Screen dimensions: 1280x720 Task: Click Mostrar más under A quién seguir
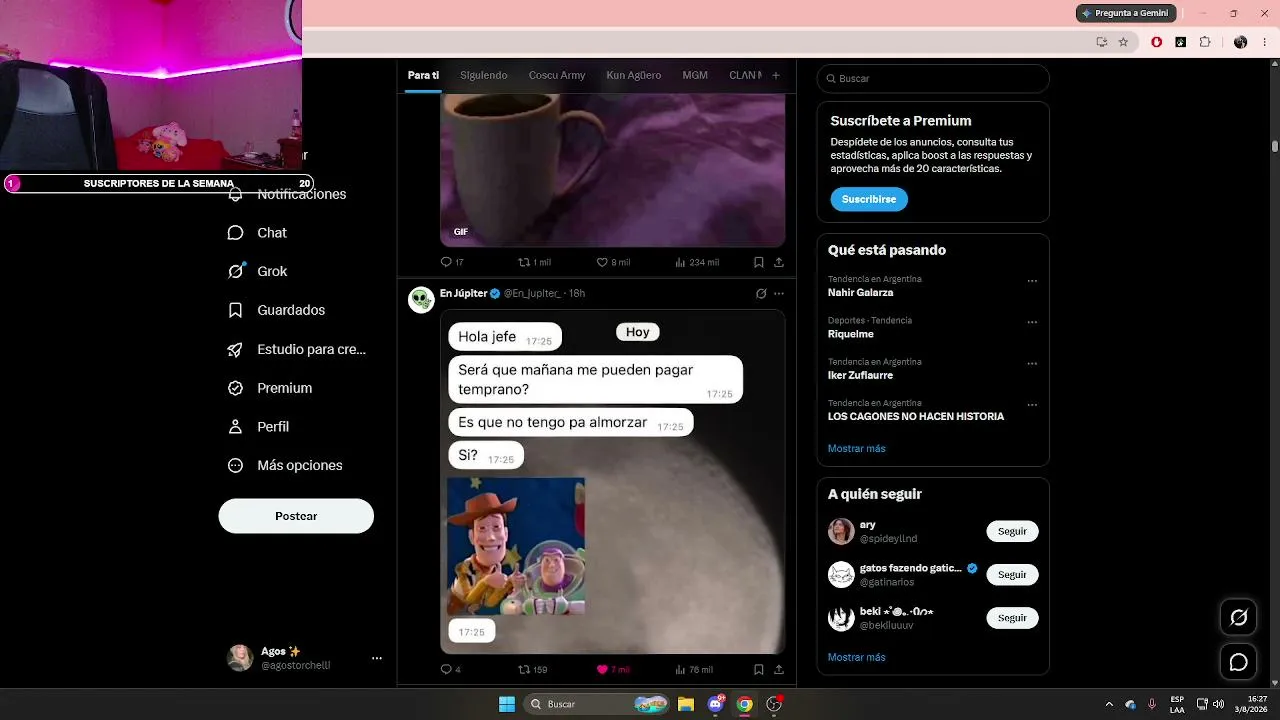point(857,657)
